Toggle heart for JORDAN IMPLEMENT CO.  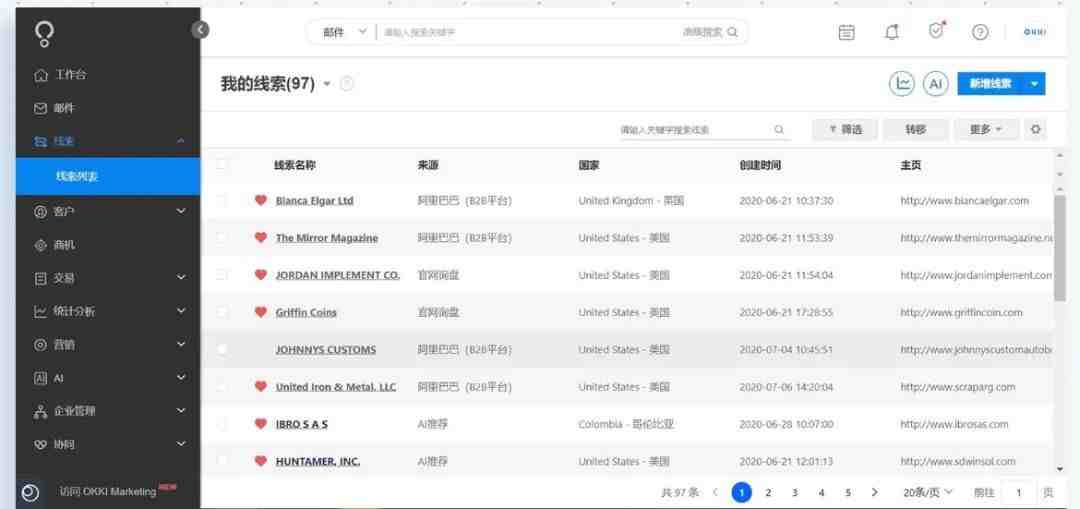(260, 275)
